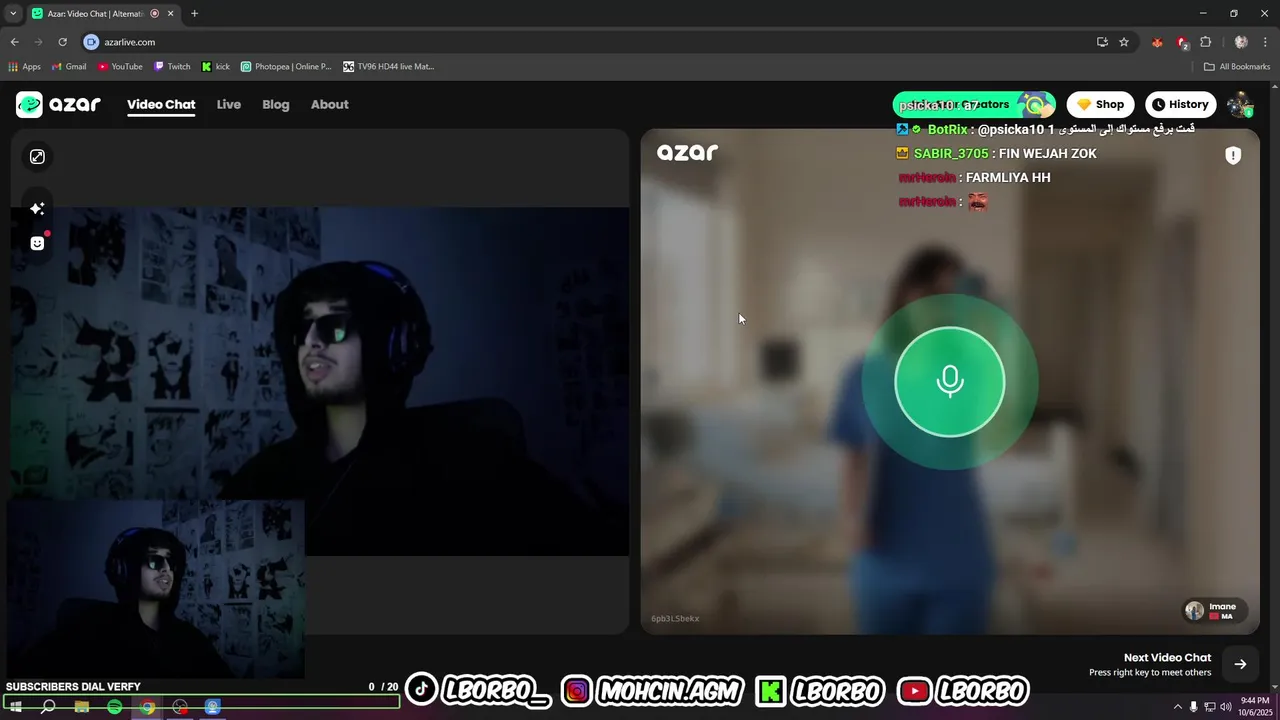Screen dimensions: 1280x720
Task: Open the camera site-permission icon in address bar
Action: 91,42
